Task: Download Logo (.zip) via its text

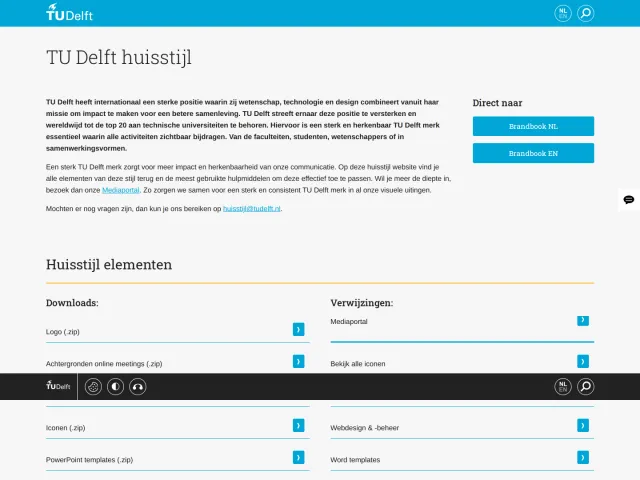Action: pyautogui.click(x=62, y=332)
